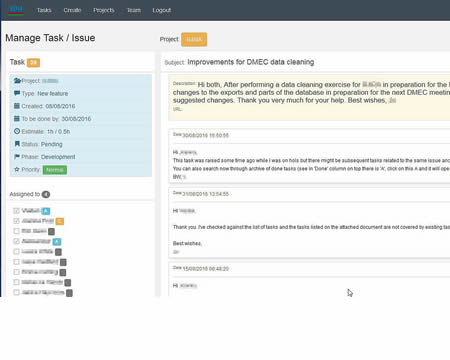Click the 'Type: New feature' row
The width and height of the screenshot is (450, 360).
[80, 94]
